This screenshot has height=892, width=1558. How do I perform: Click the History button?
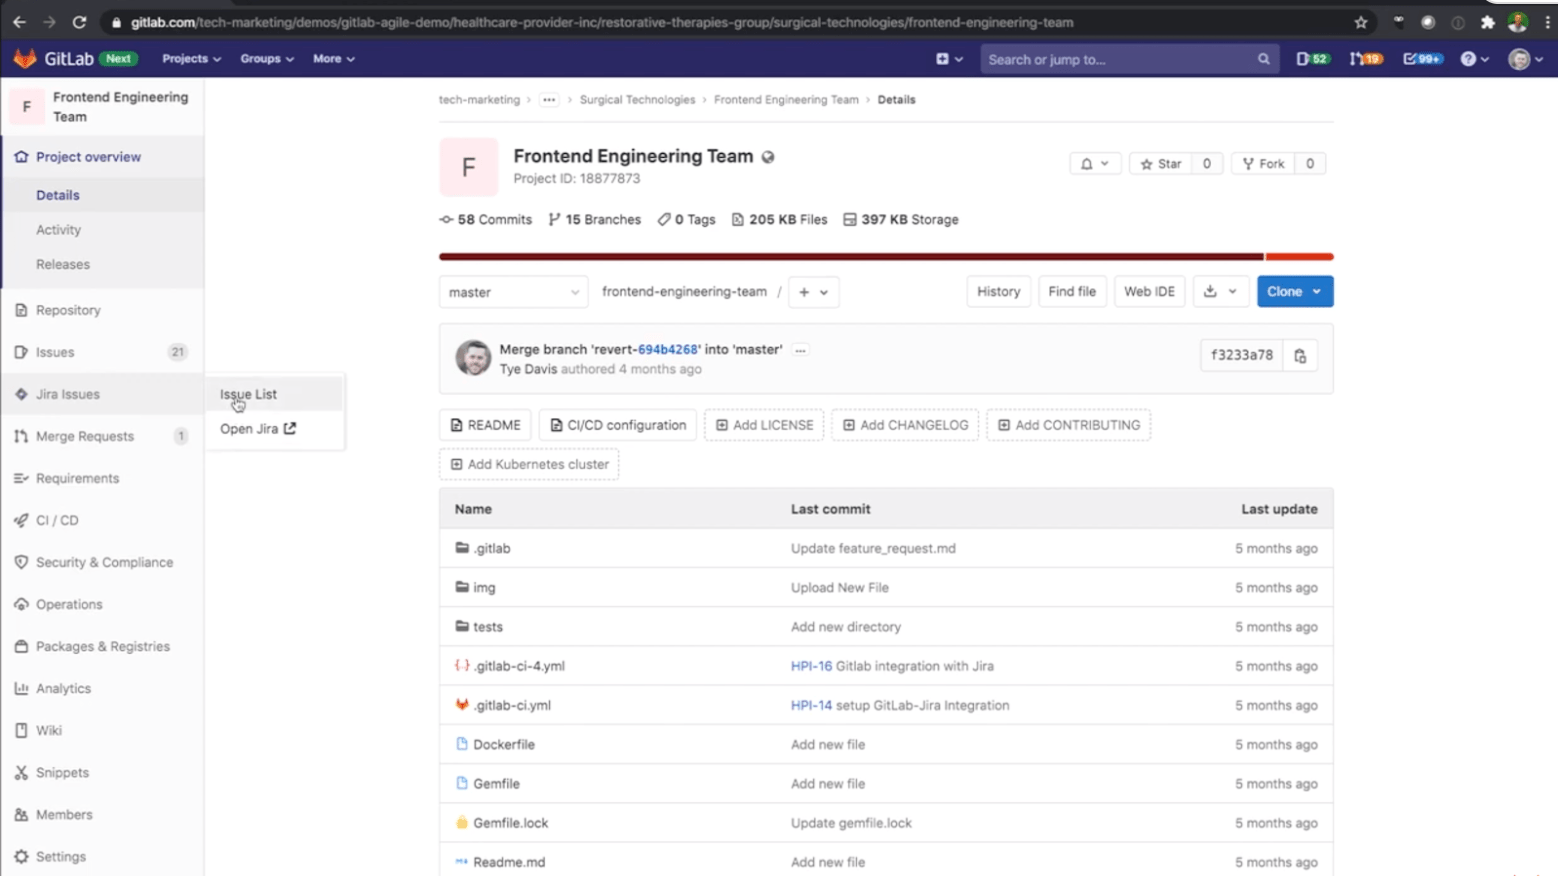coord(998,291)
